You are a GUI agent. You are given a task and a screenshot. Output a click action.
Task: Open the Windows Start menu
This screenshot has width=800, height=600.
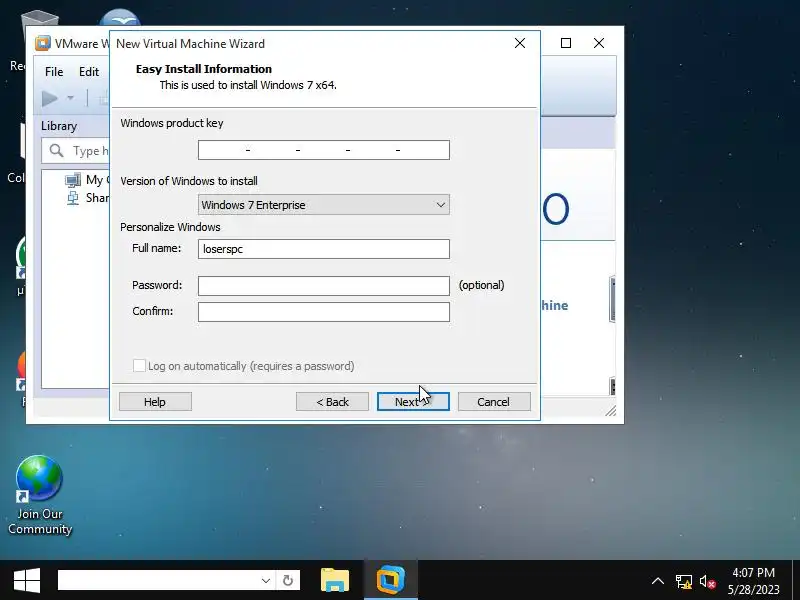click(27, 581)
